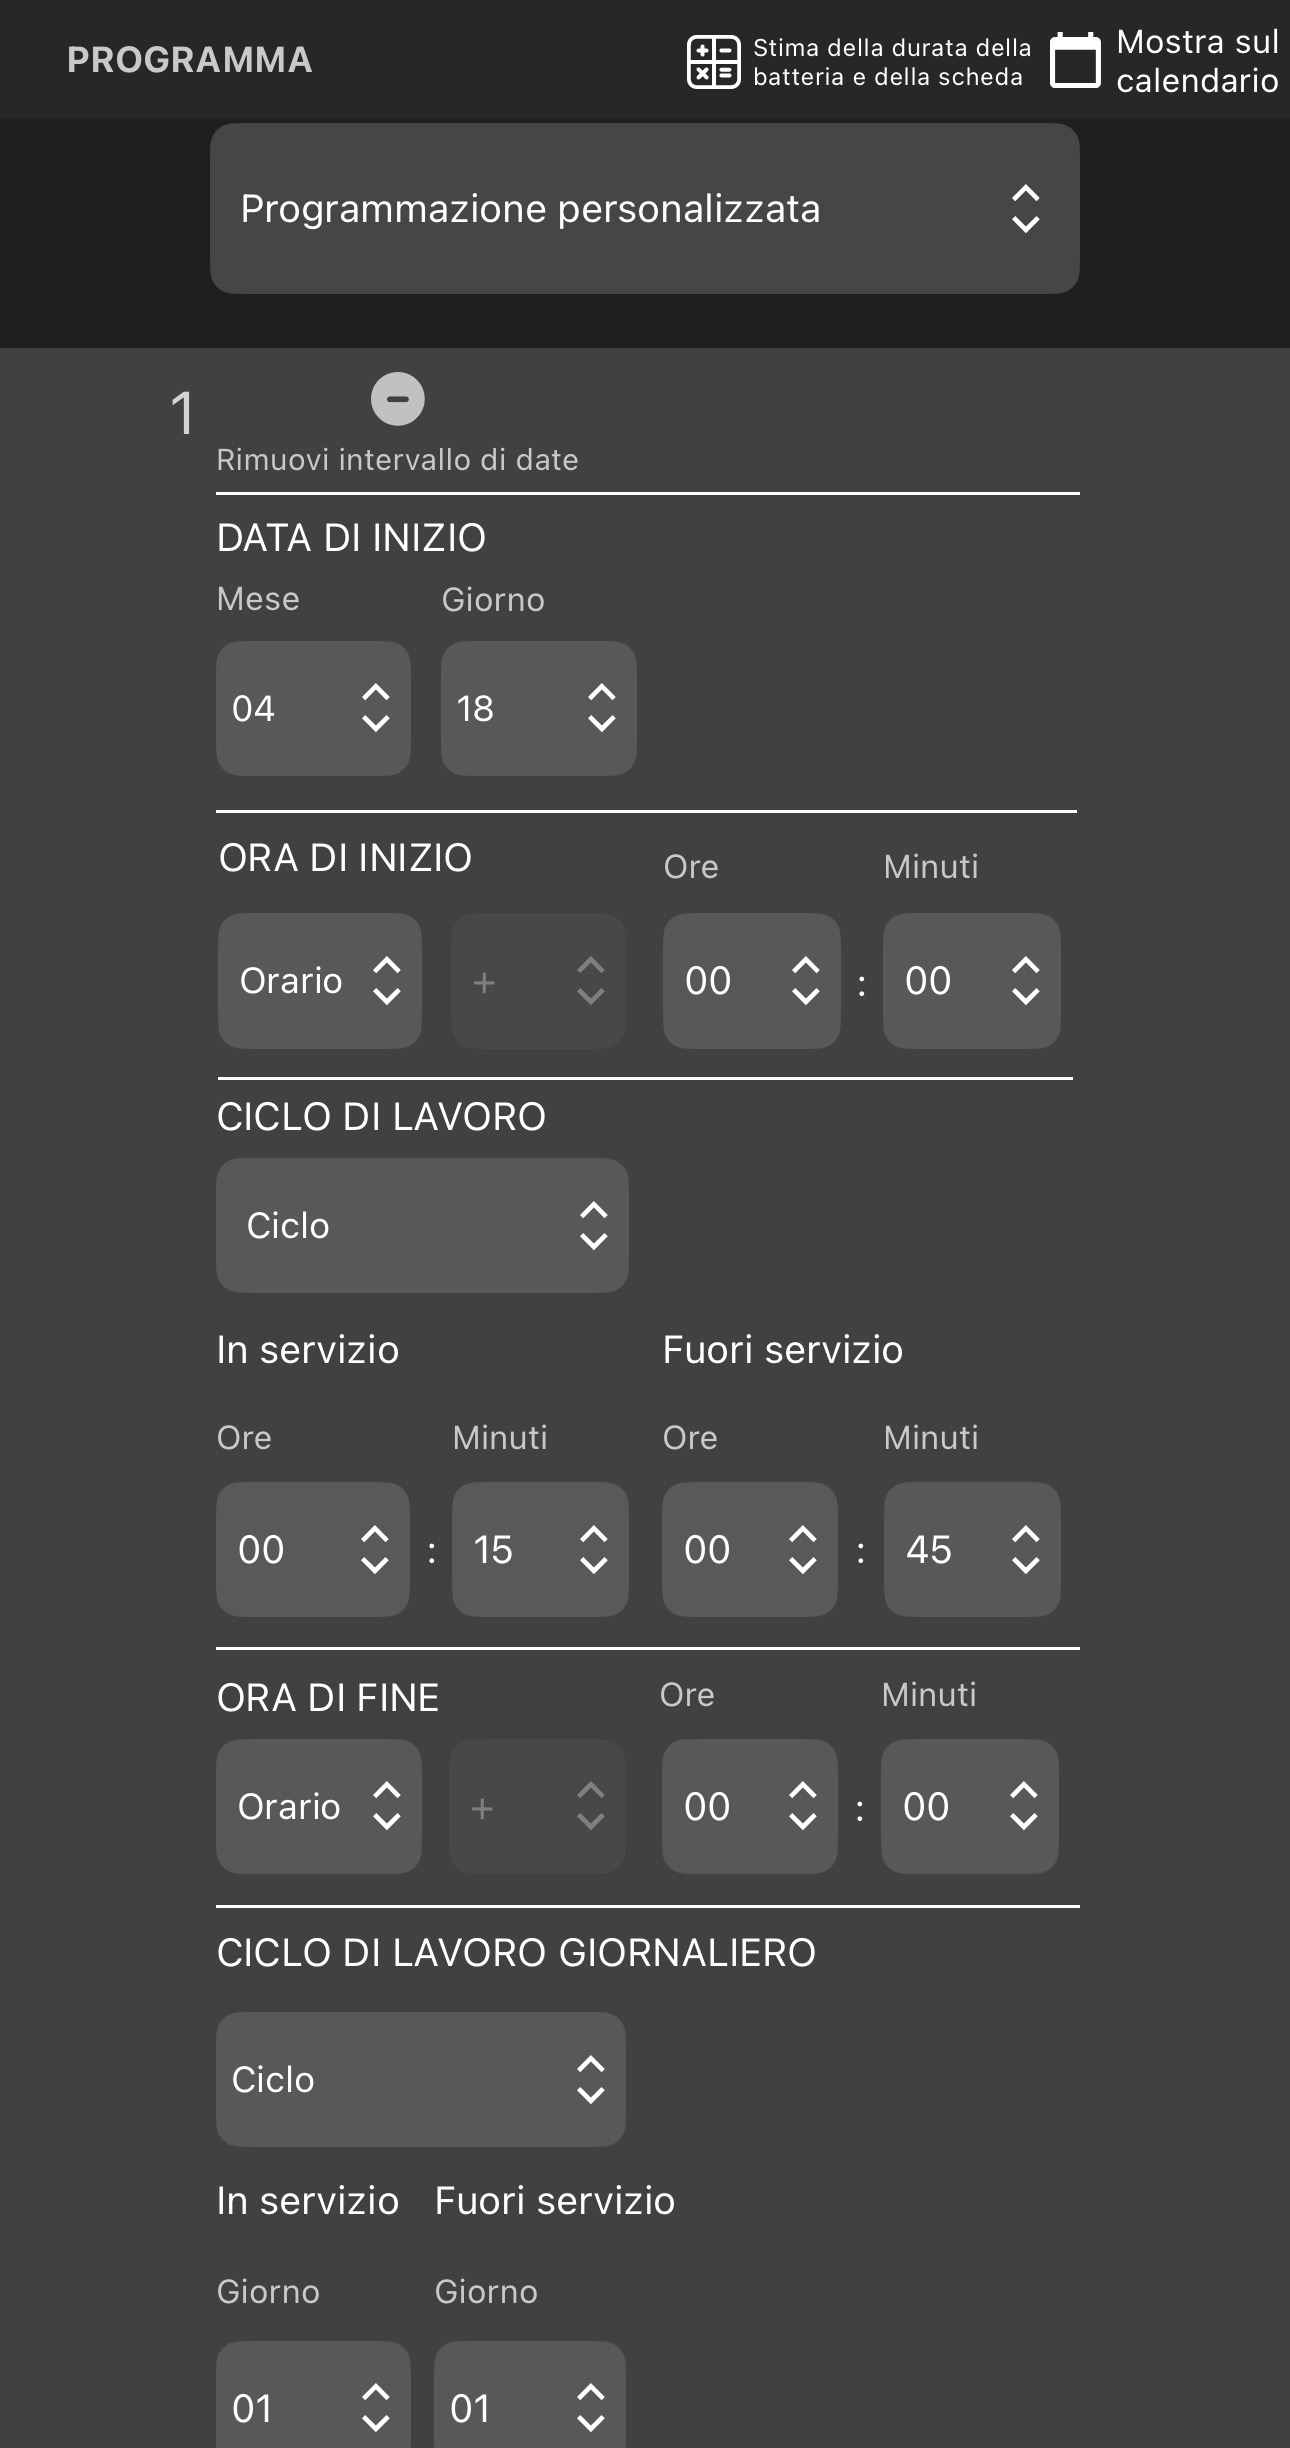Open the Orario type selector under Ora di inizio

[319, 981]
